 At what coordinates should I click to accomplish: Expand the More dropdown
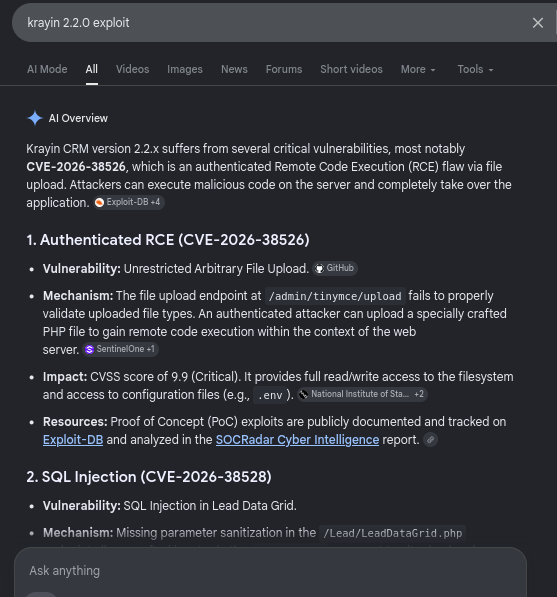[x=418, y=69]
